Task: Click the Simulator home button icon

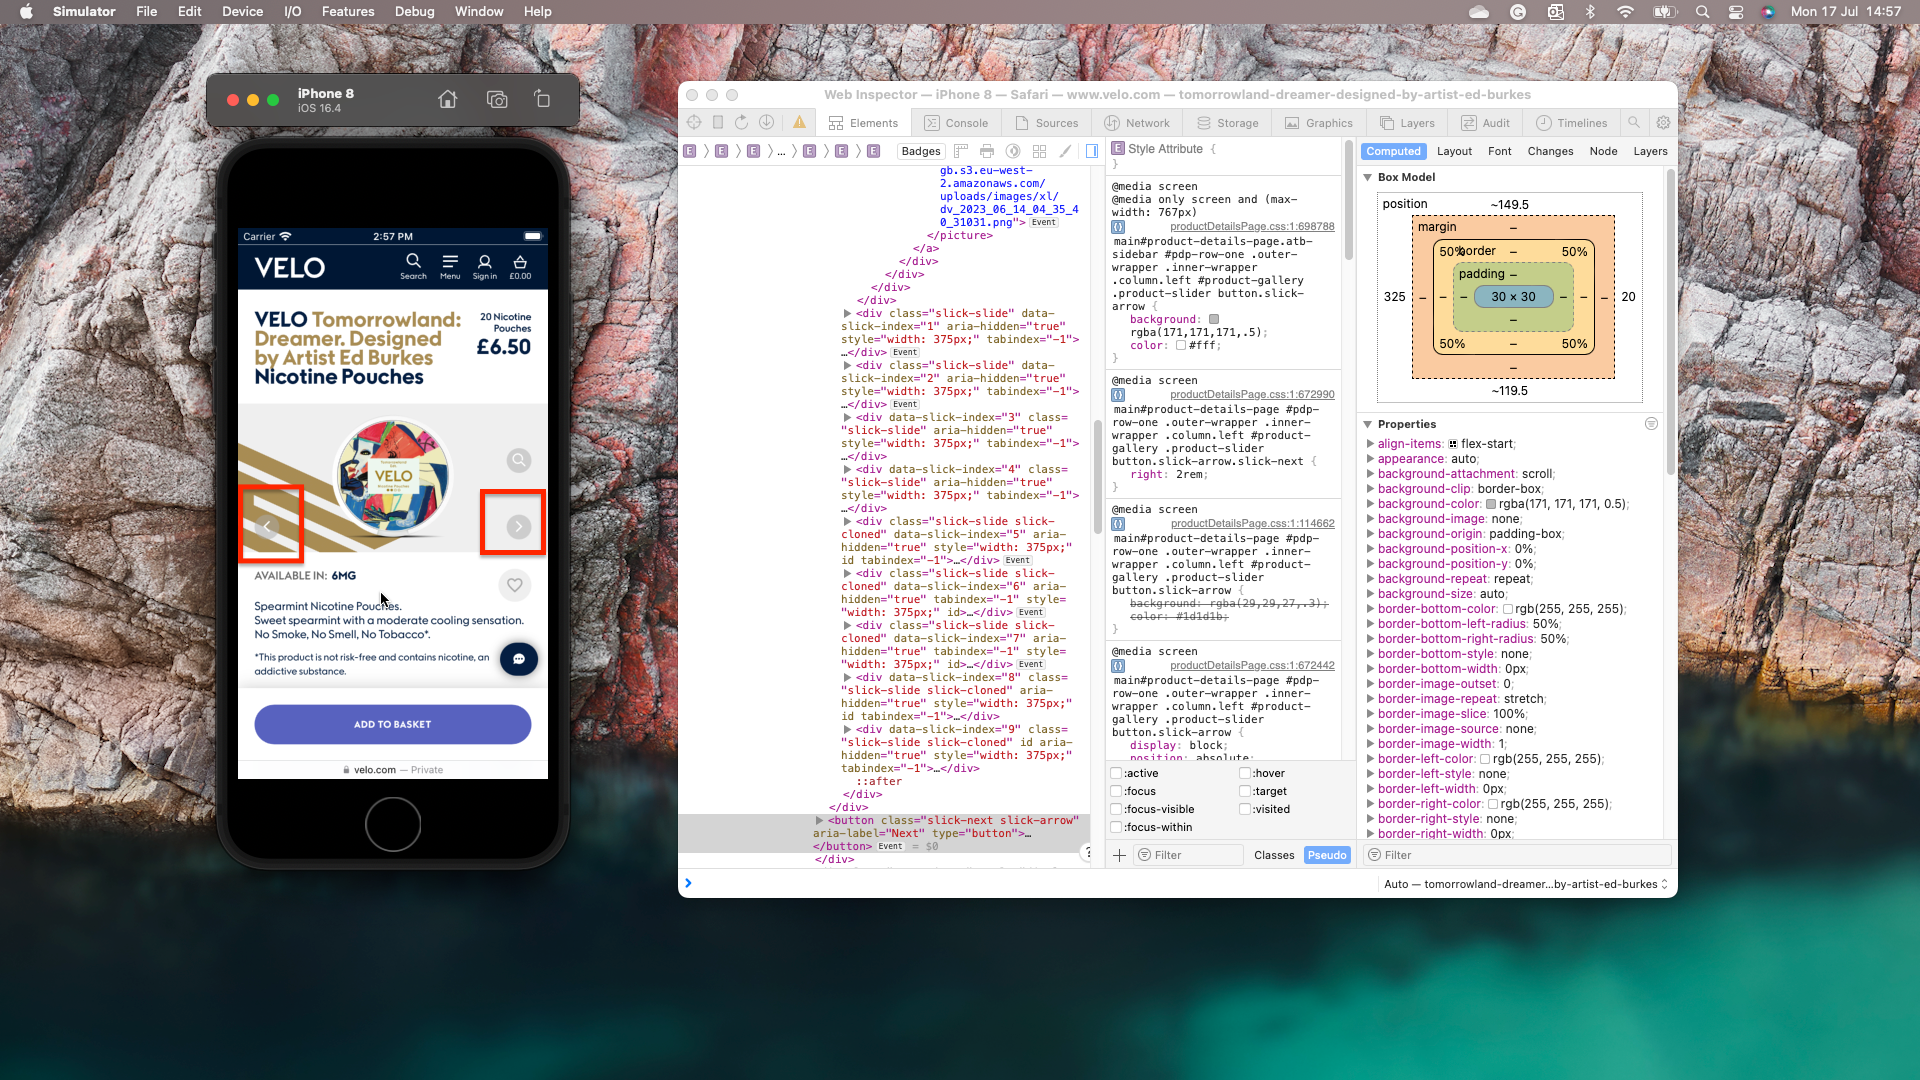Action: tap(447, 99)
